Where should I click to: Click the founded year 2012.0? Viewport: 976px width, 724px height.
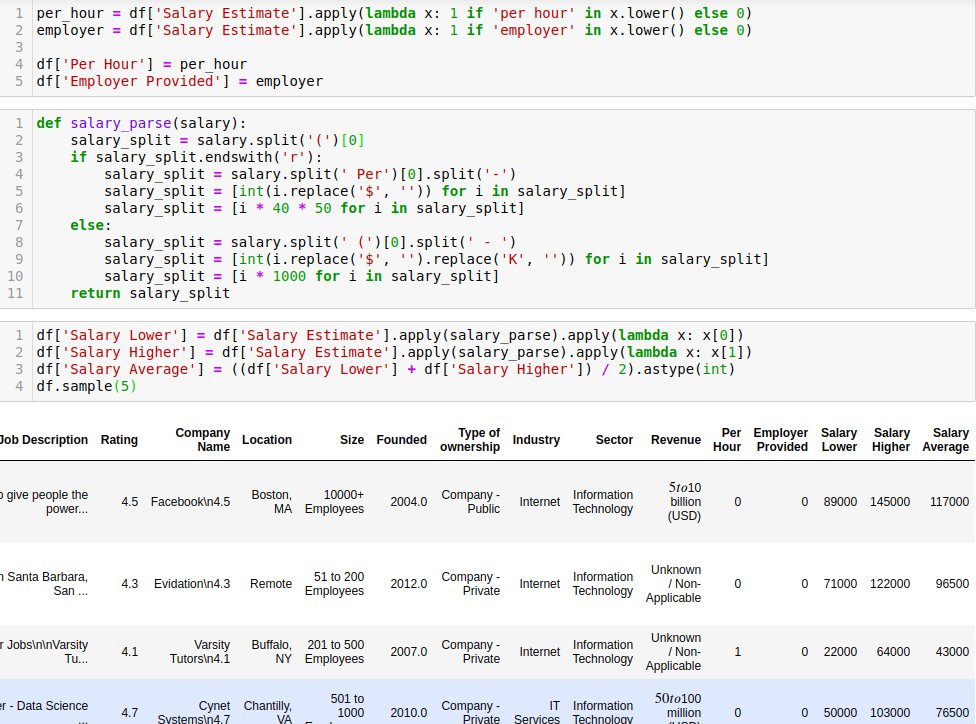click(408, 584)
